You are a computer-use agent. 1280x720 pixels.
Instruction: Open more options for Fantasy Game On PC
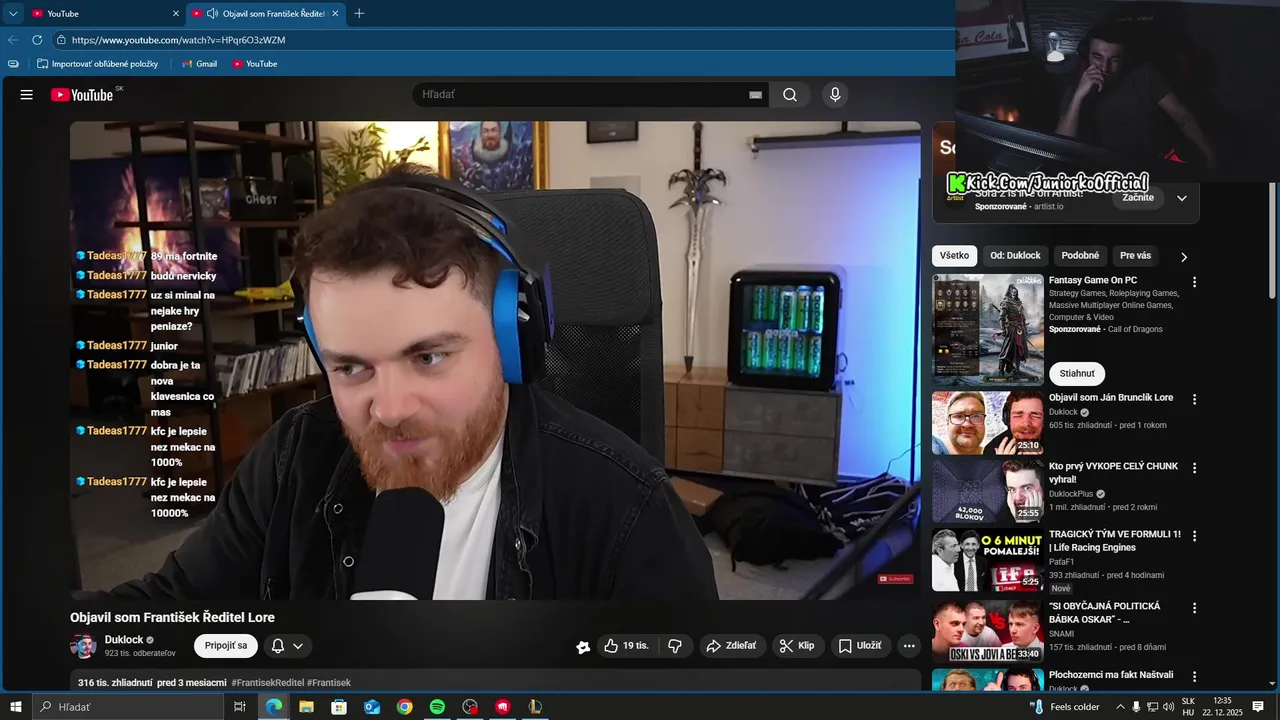[1194, 282]
